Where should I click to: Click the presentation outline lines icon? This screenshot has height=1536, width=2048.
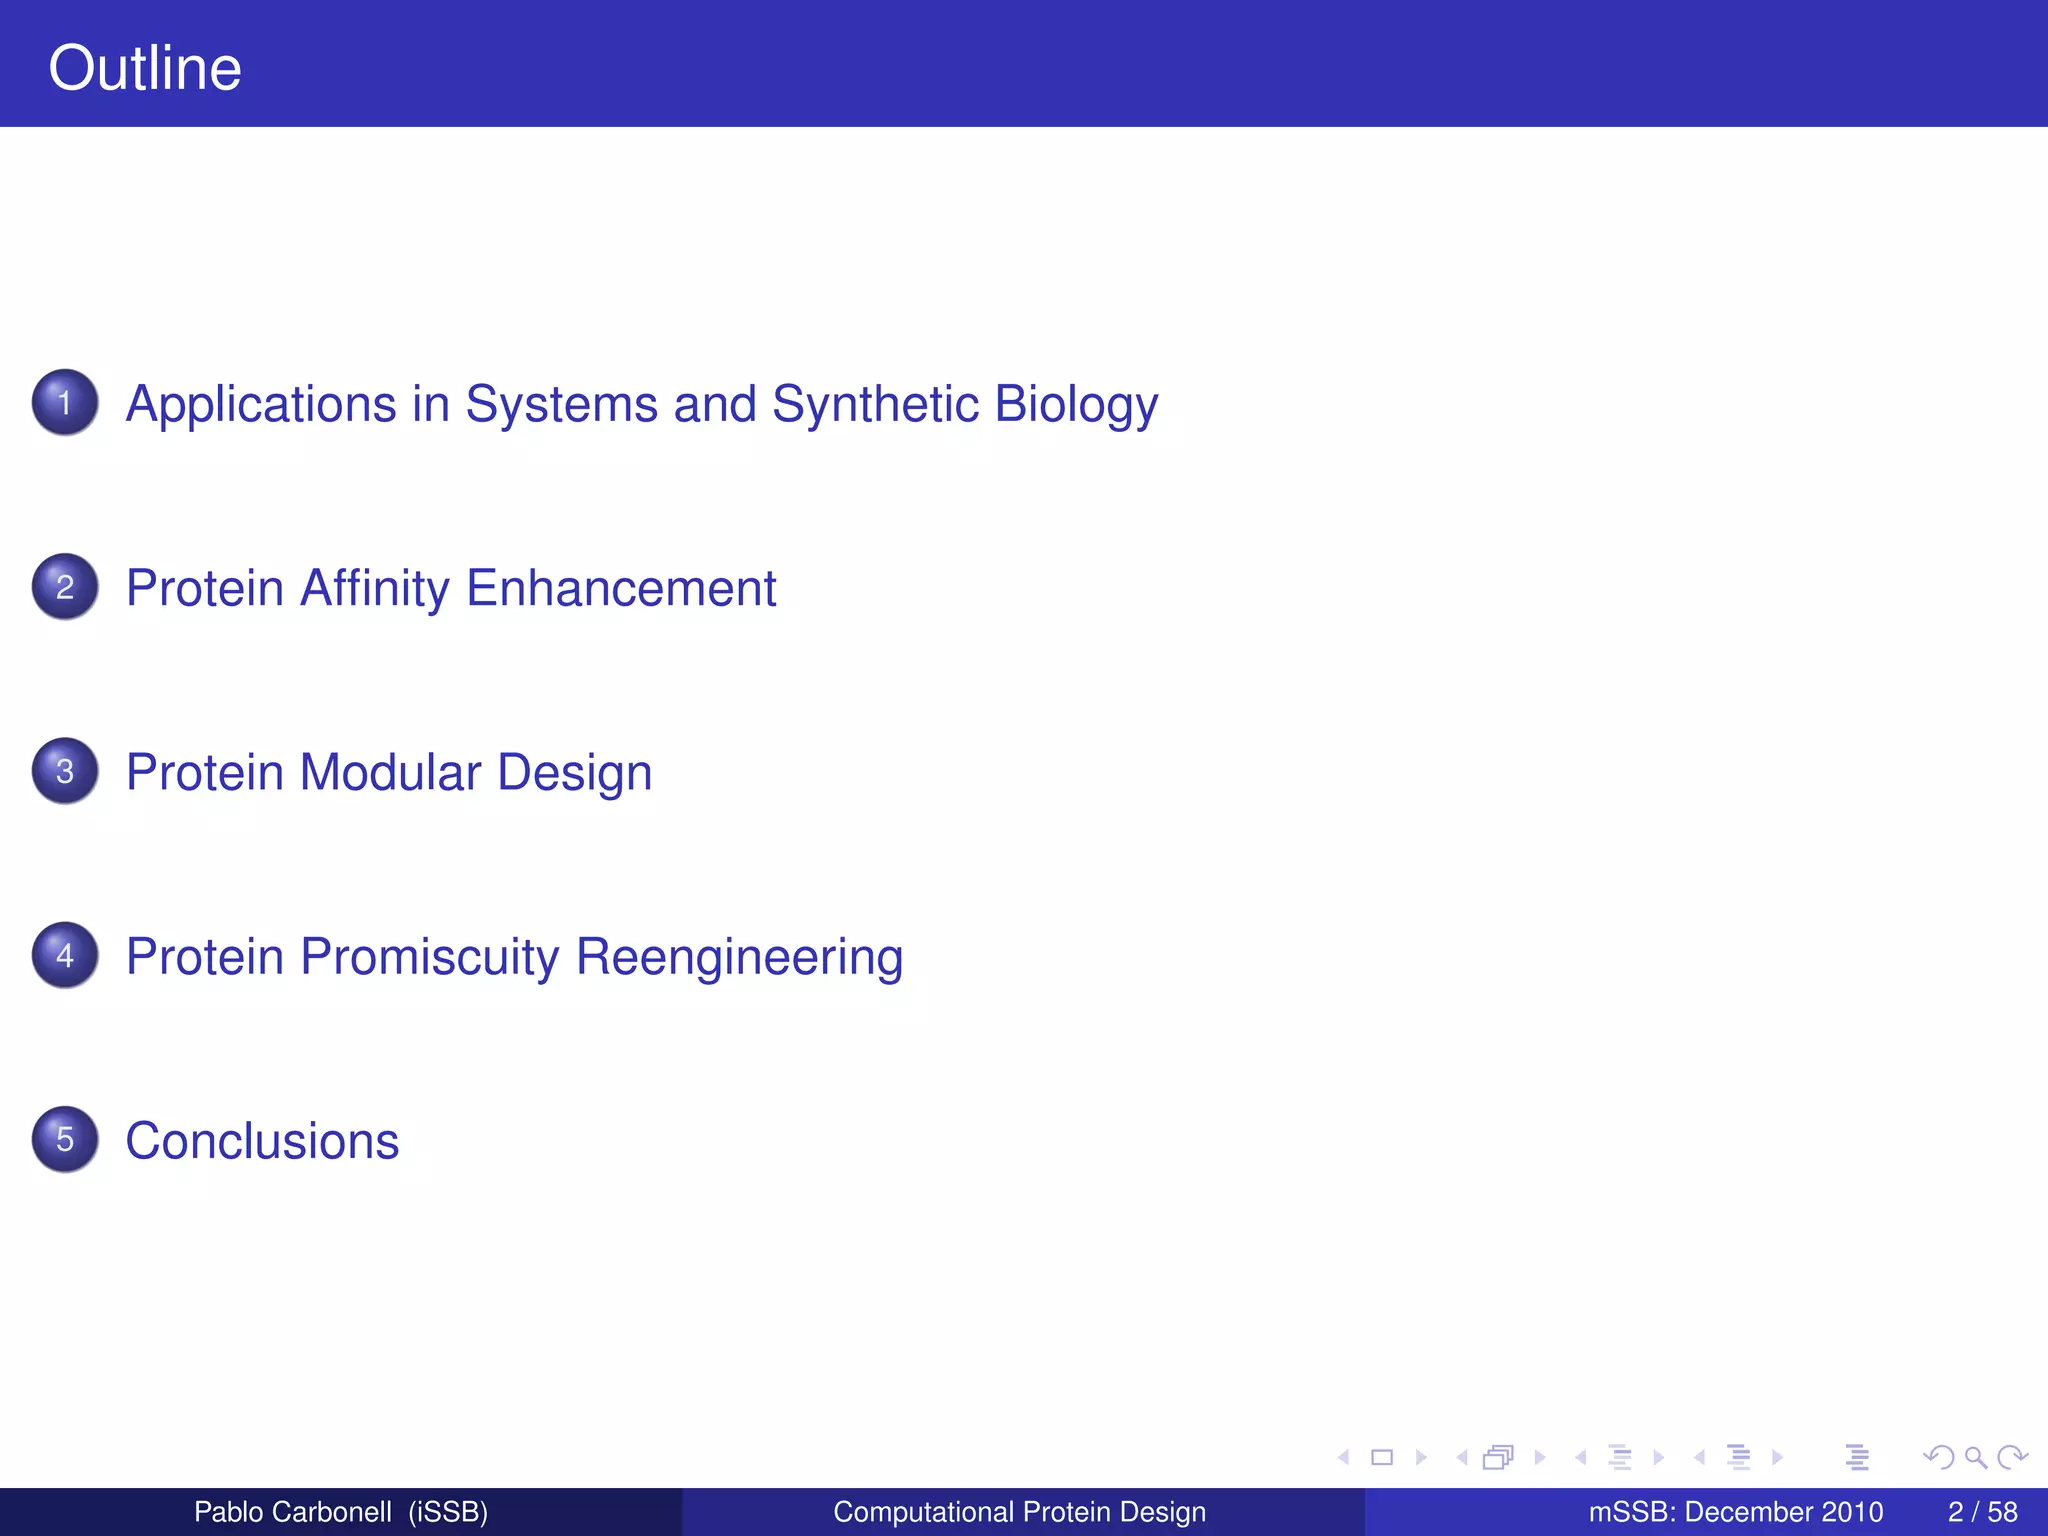pos(1857,1457)
